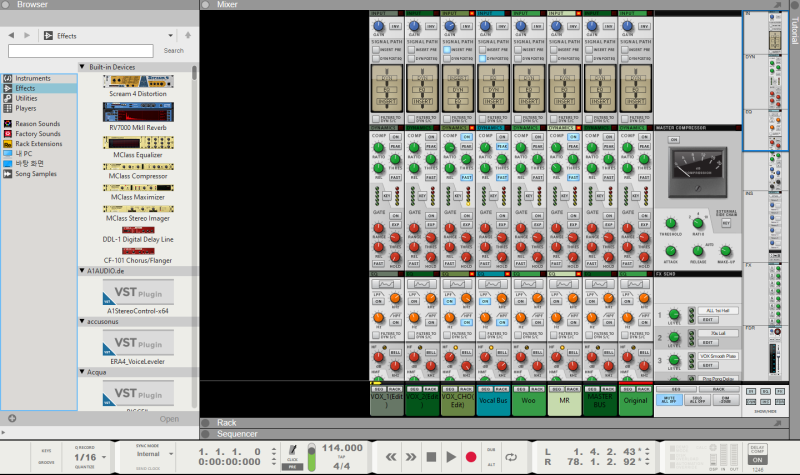Image resolution: width=800 pixels, height=475 pixels.
Task: Start playback with the Play button
Action: pyautogui.click(x=451, y=457)
